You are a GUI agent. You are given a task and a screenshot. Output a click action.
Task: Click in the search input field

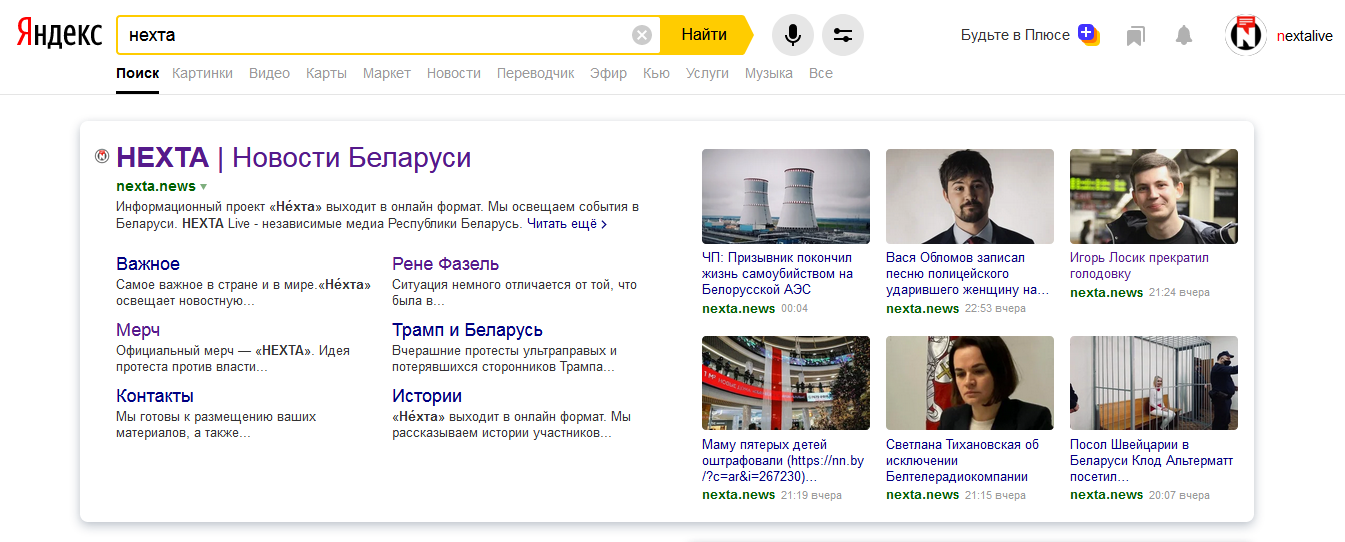(380, 35)
